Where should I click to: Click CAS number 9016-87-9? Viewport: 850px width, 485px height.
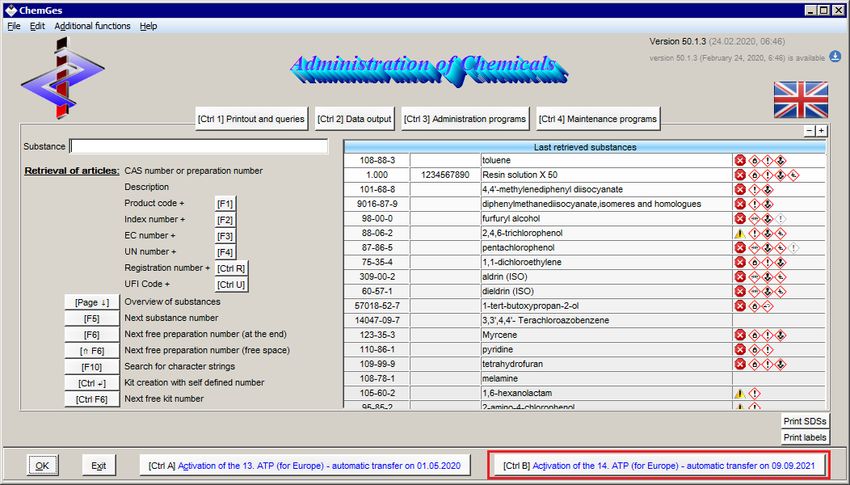(x=377, y=204)
